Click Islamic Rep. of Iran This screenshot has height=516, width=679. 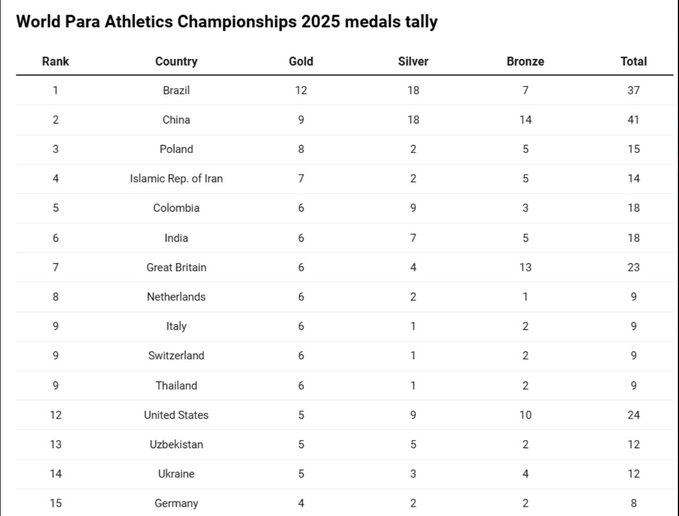(x=176, y=179)
